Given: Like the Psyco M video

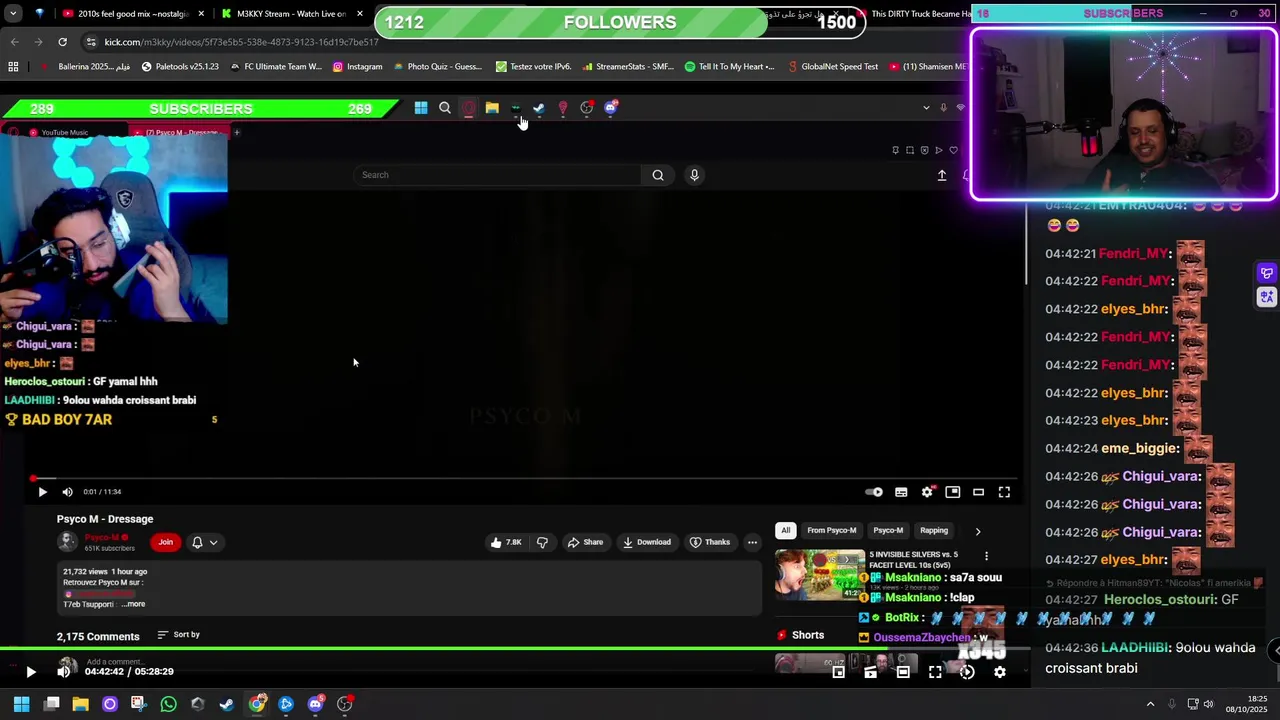Looking at the screenshot, I should pyautogui.click(x=506, y=542).
